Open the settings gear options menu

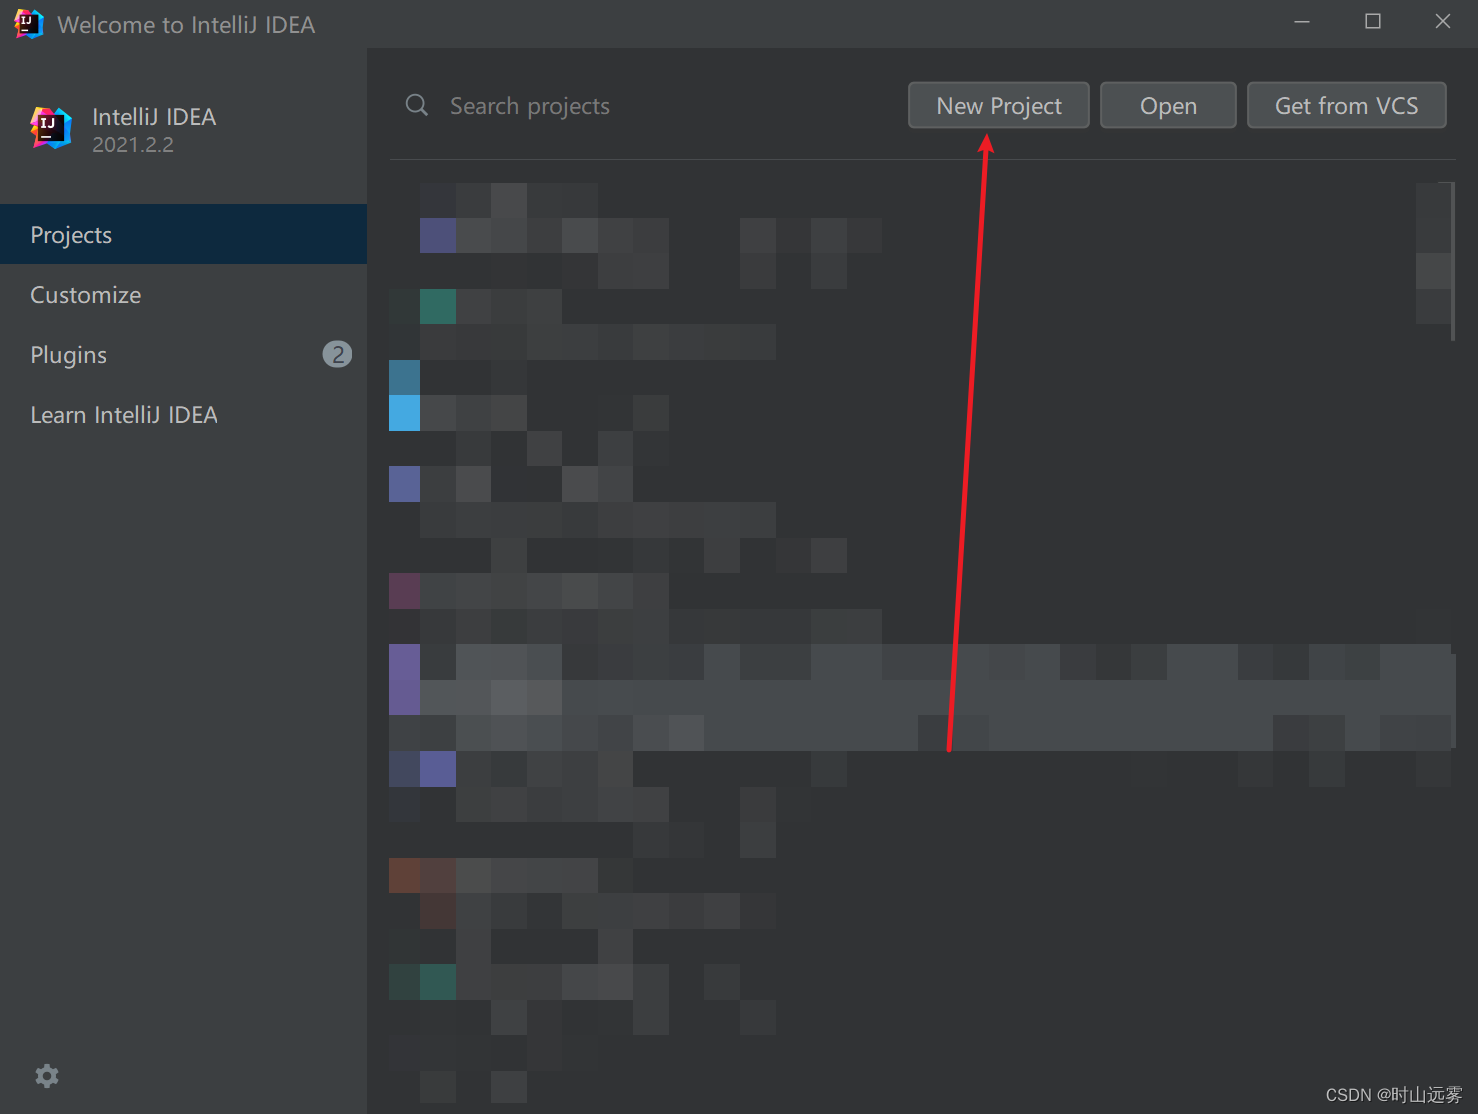pos(47,1076)
